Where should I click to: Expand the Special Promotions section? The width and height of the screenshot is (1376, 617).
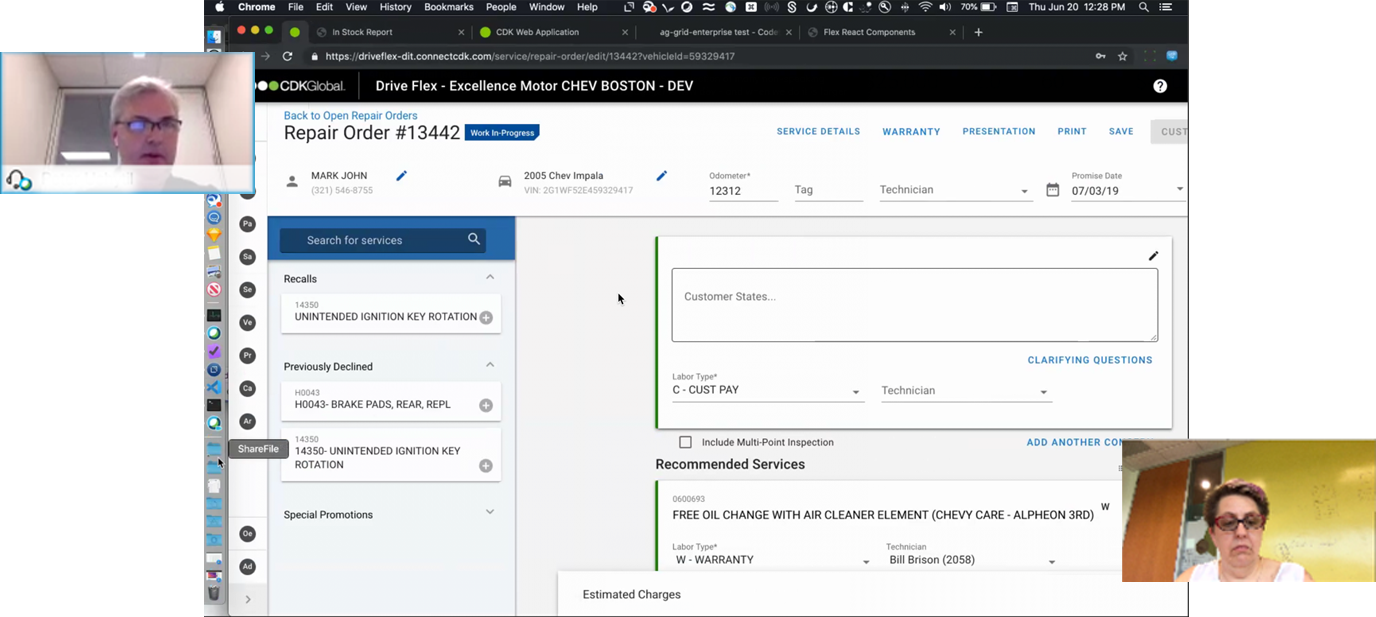(x=490, y=513)
